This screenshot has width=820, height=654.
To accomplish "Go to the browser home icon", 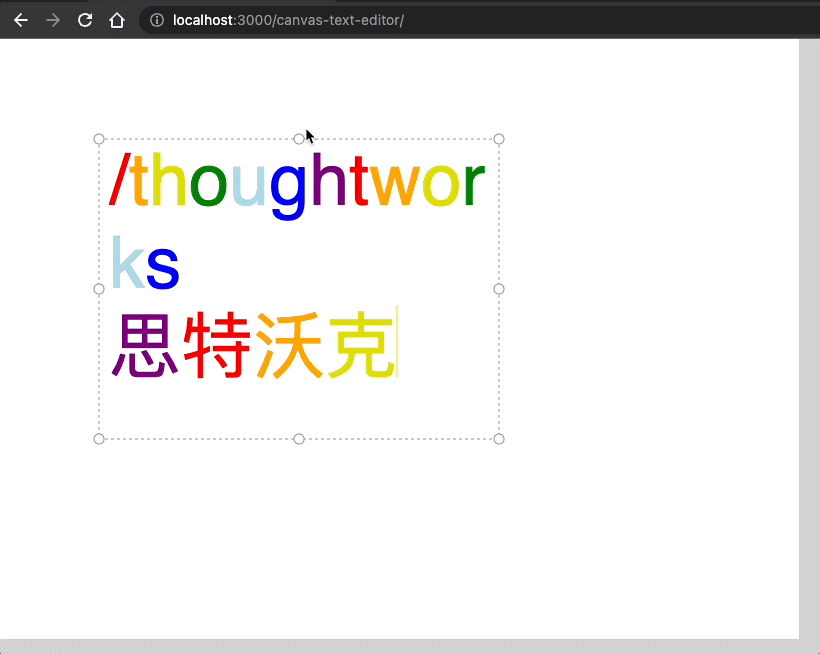I will (117, 20).
